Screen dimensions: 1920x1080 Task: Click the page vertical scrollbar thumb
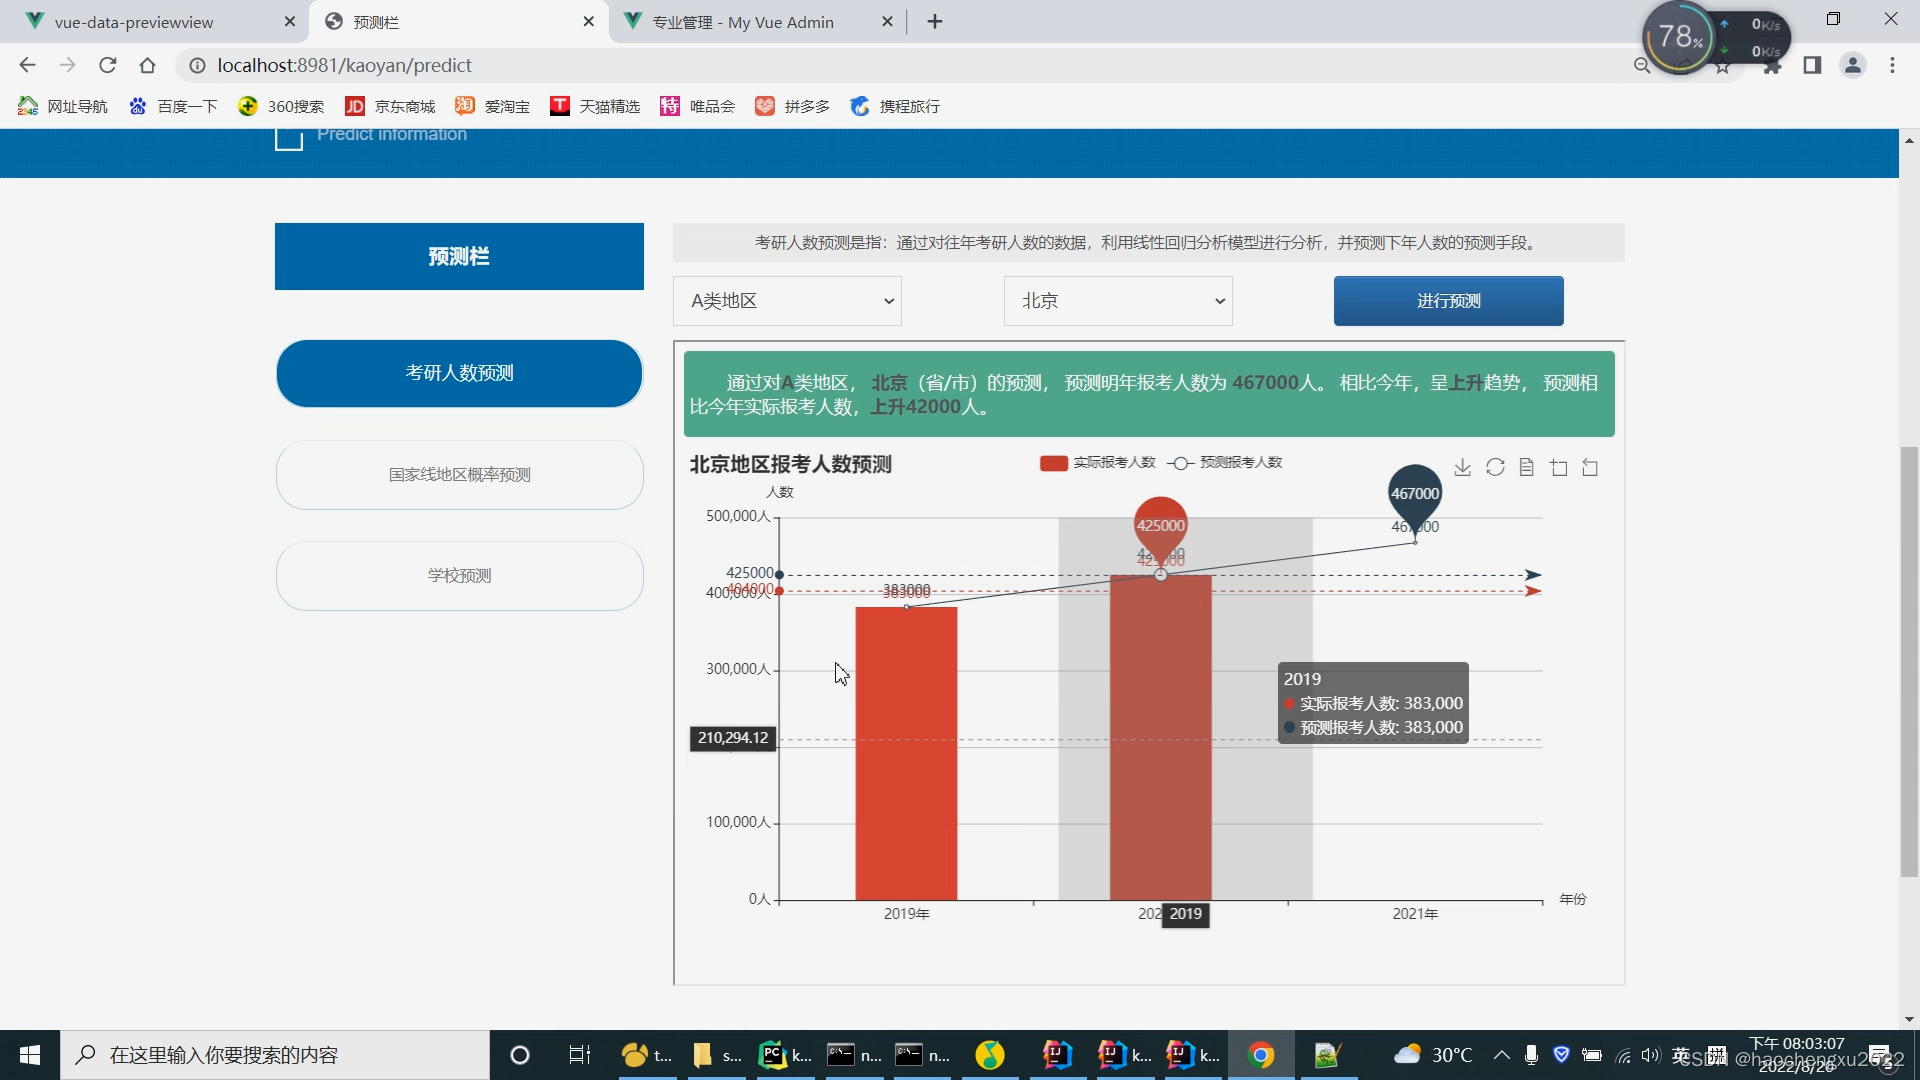tap(1909, 660)
